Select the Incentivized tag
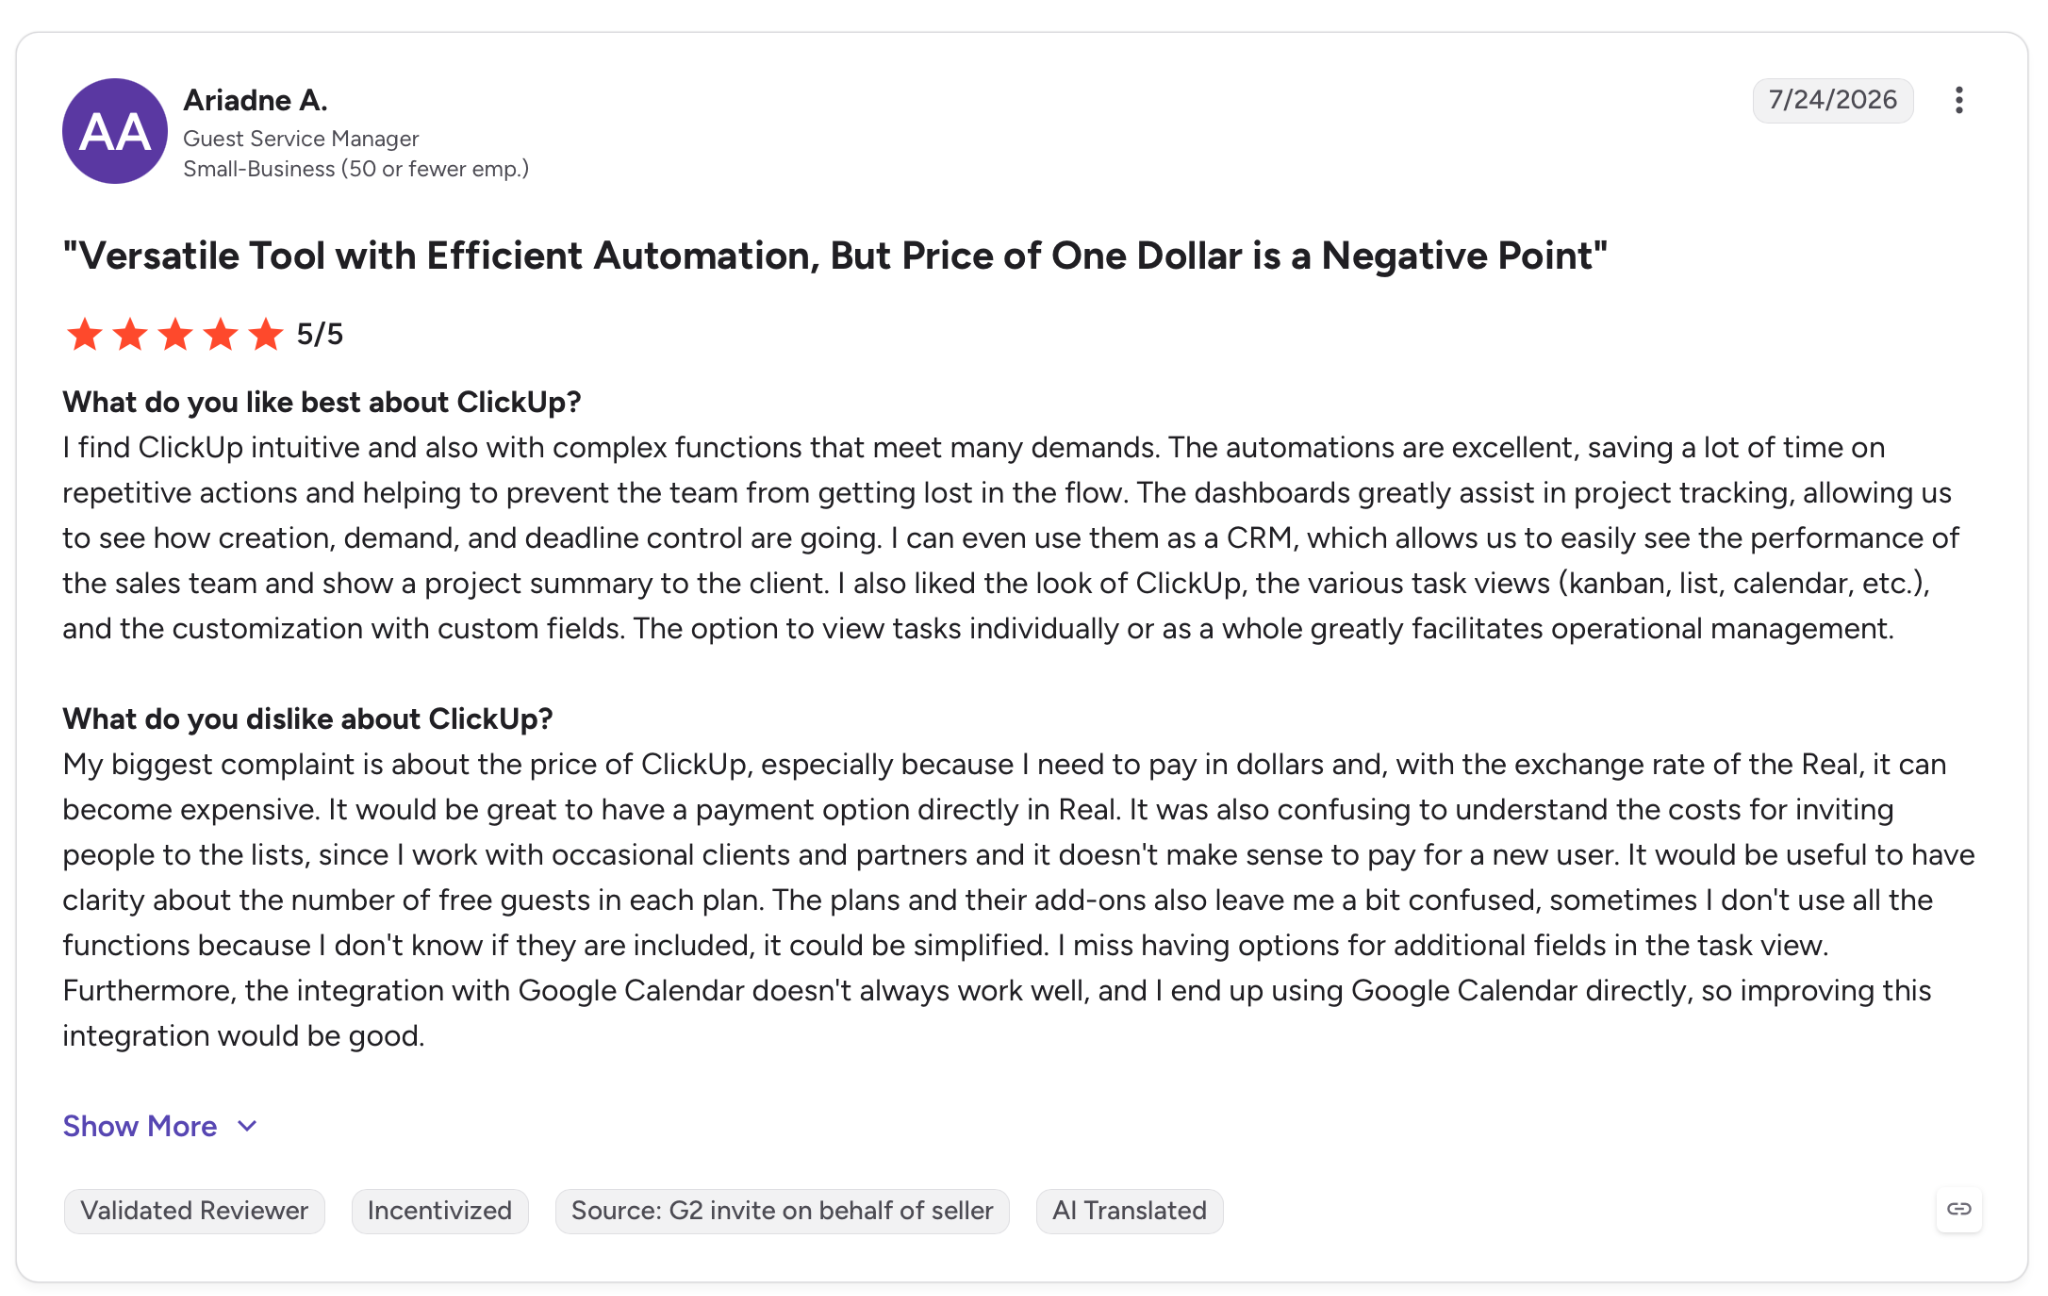This screenshot has width=2048, height=1296. point(439,1210)
